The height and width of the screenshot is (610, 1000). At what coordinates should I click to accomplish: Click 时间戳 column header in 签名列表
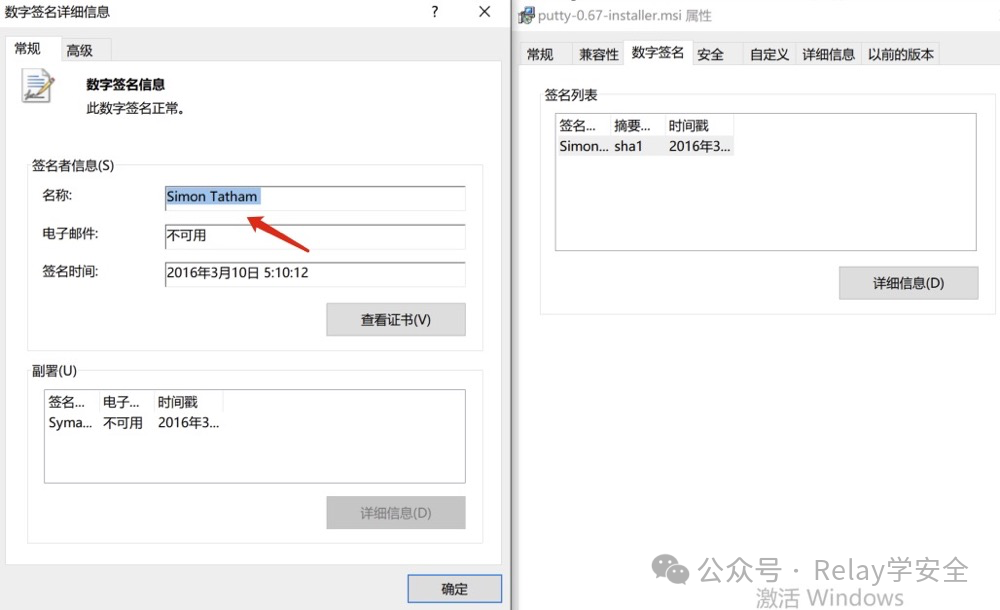(x=700, y=126)
